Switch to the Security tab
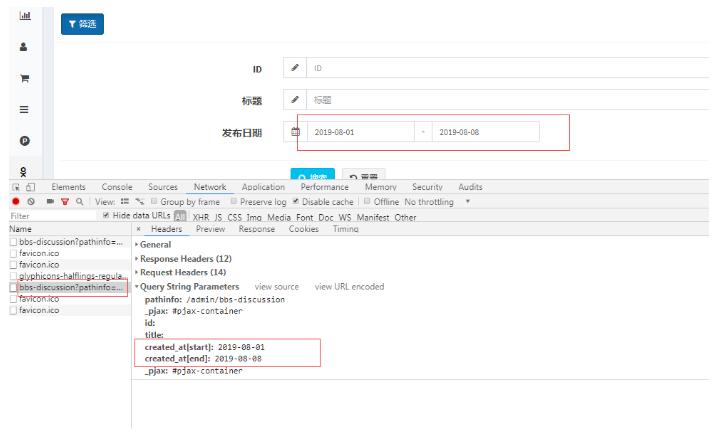This screenshot has width=720, height=437. coord(427,187)
